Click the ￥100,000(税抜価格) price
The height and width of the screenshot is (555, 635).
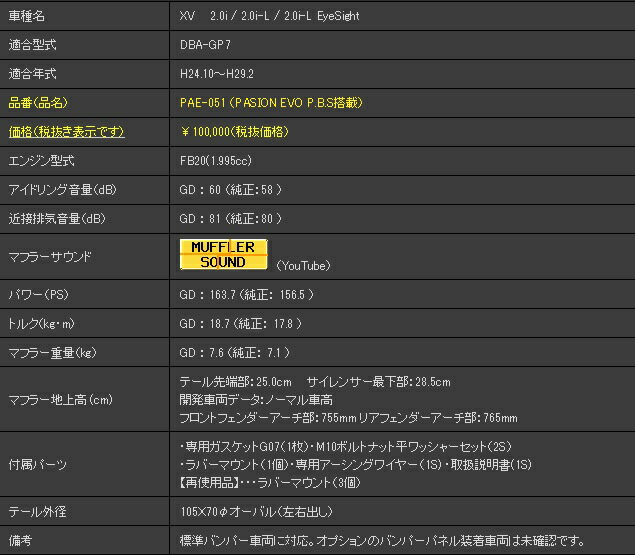(234, 132)
